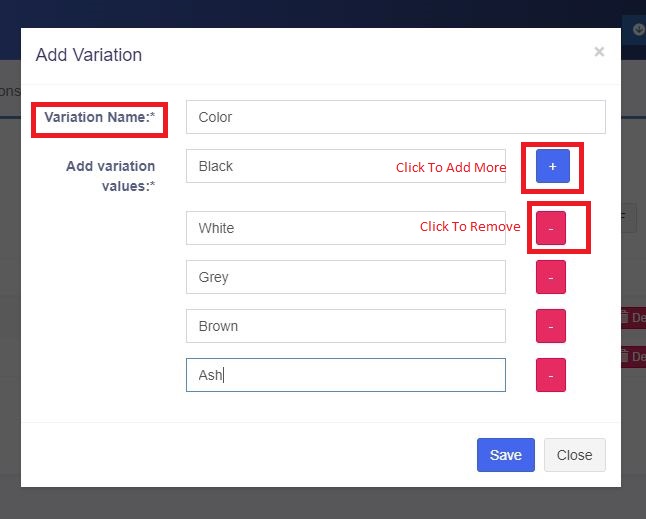Click the lower partially hidden Delete button
The width and height of the screenshot is (646, 519).
(634, 356)
